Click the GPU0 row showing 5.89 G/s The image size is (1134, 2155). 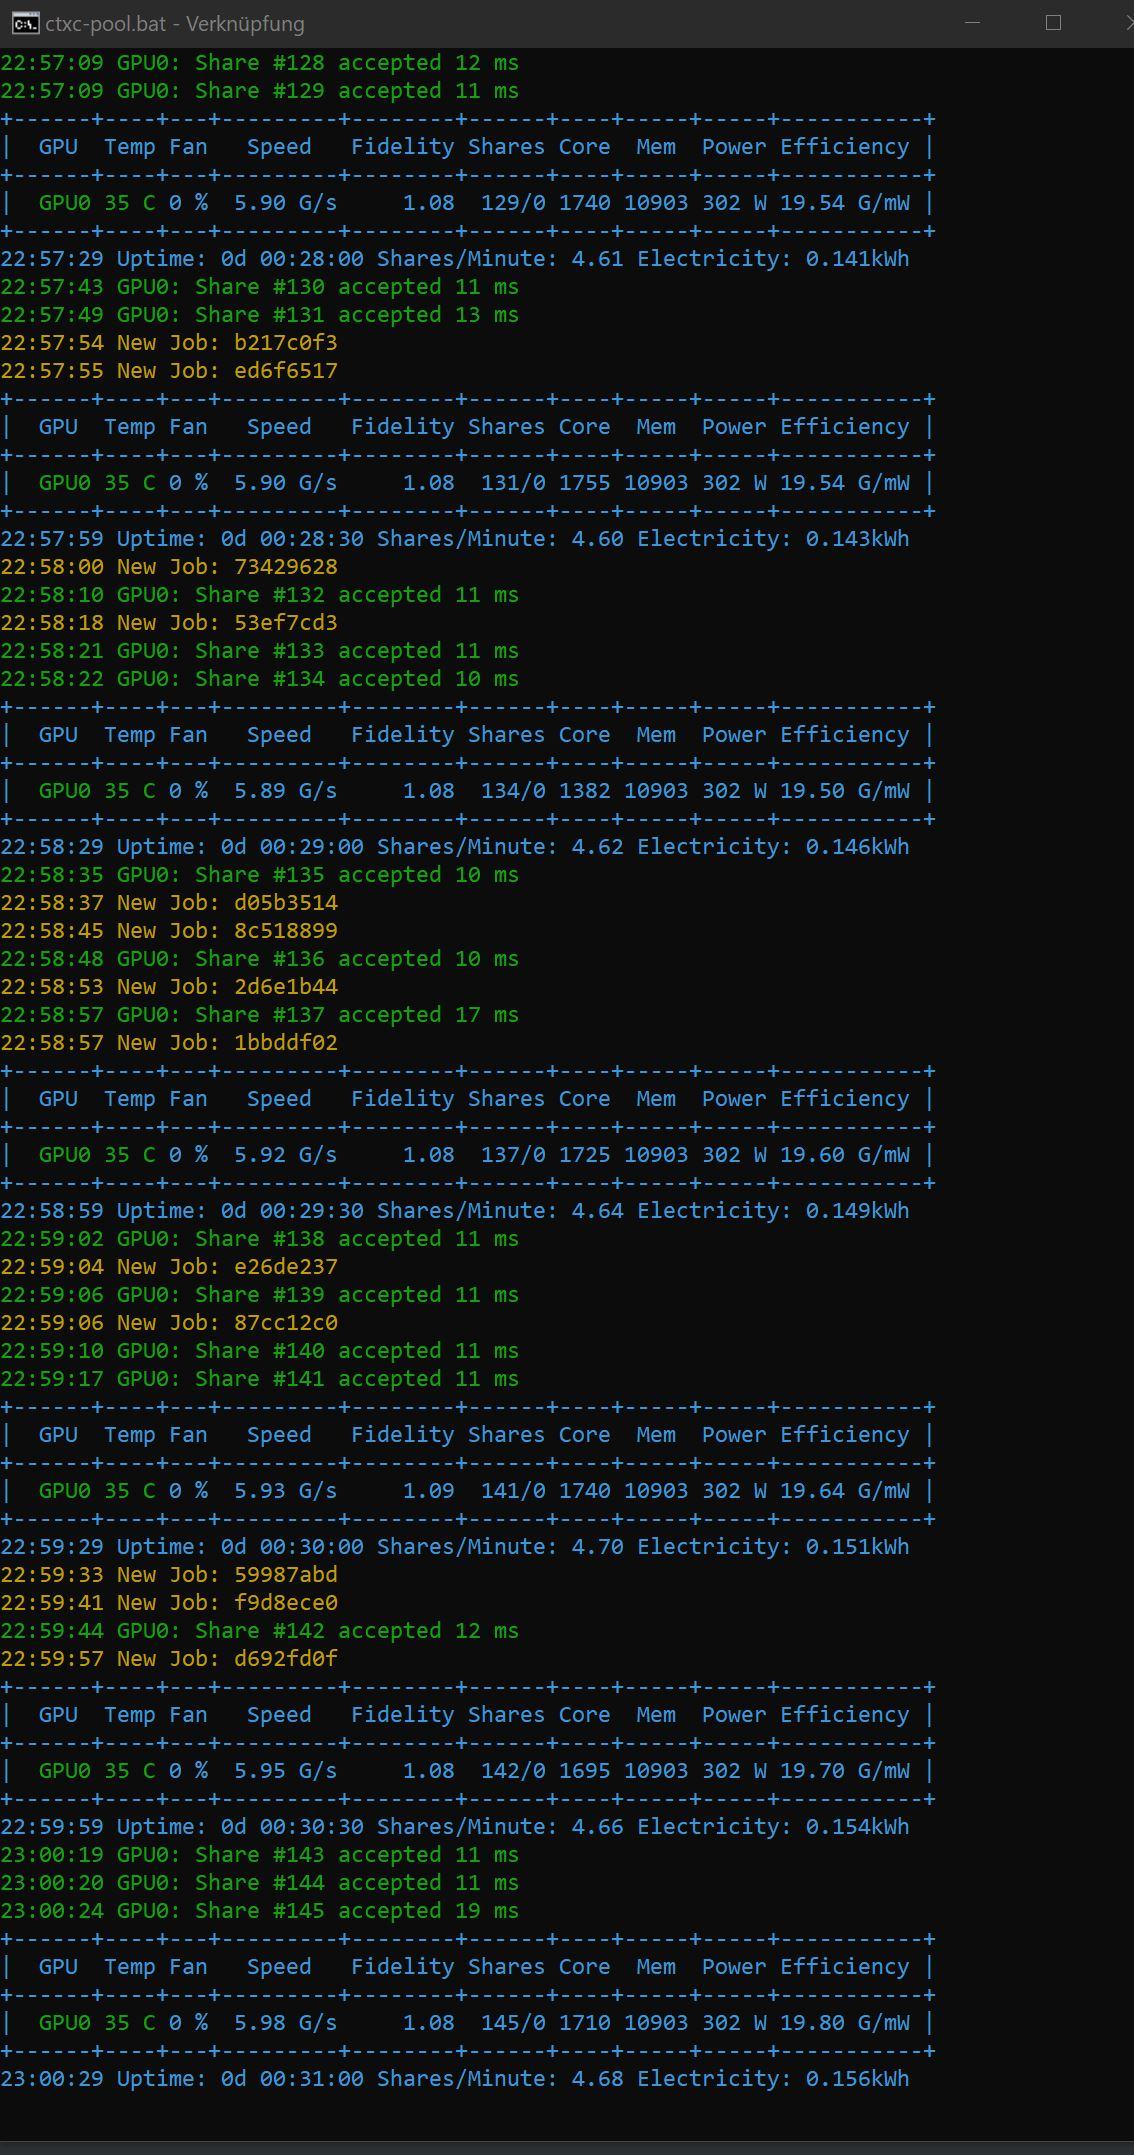click(468, 791)
